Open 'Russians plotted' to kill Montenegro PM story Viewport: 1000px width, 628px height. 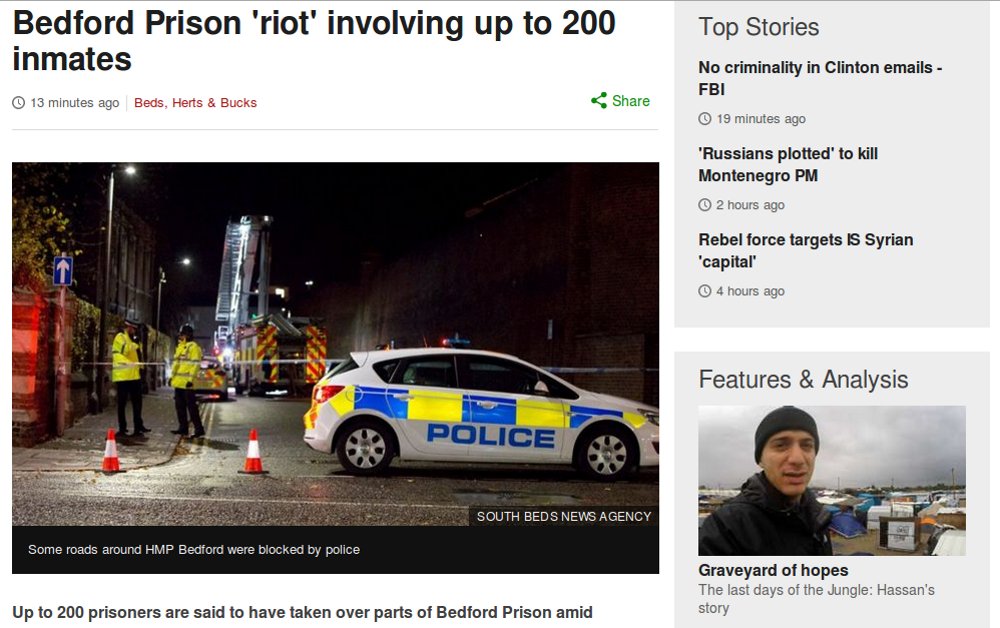tap(788, 164)
